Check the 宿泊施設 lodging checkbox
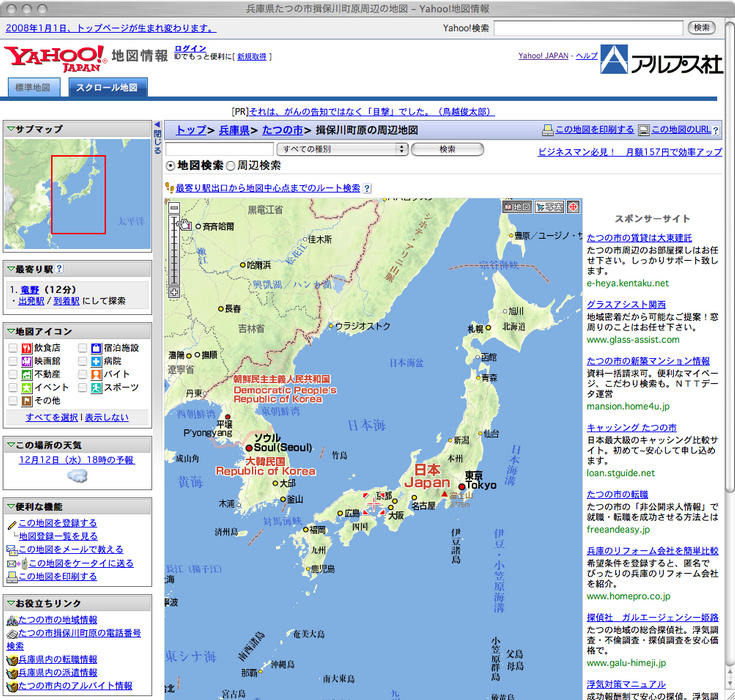Image resolution: width=735 pixels, height=700 pixels. pyautogui.click(x=83, y=348)
